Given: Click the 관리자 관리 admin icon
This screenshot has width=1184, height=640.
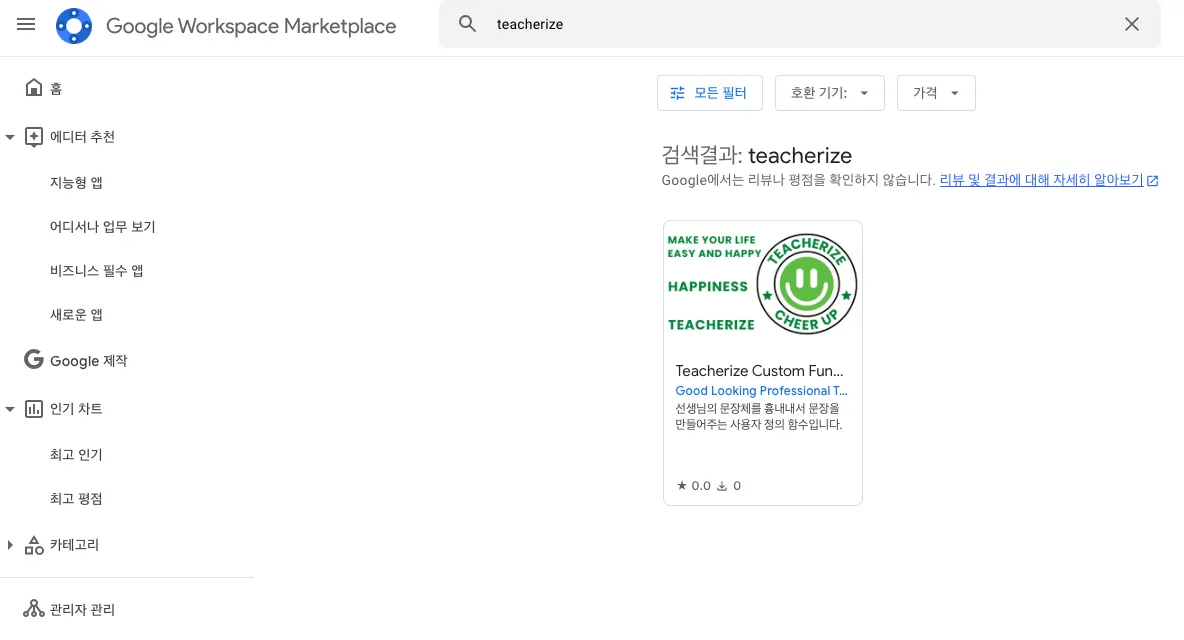Looking at the screenshot, I should [33, 608].
